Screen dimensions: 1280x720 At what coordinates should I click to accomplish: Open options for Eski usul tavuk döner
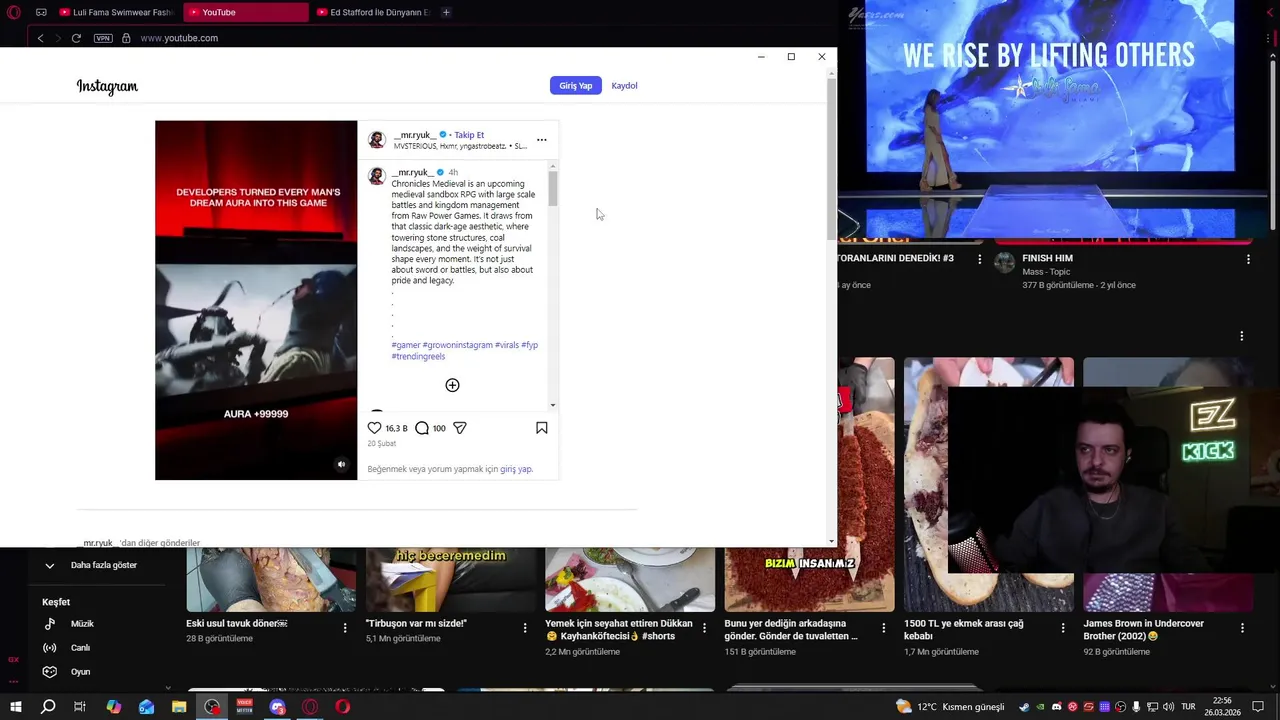345,628
